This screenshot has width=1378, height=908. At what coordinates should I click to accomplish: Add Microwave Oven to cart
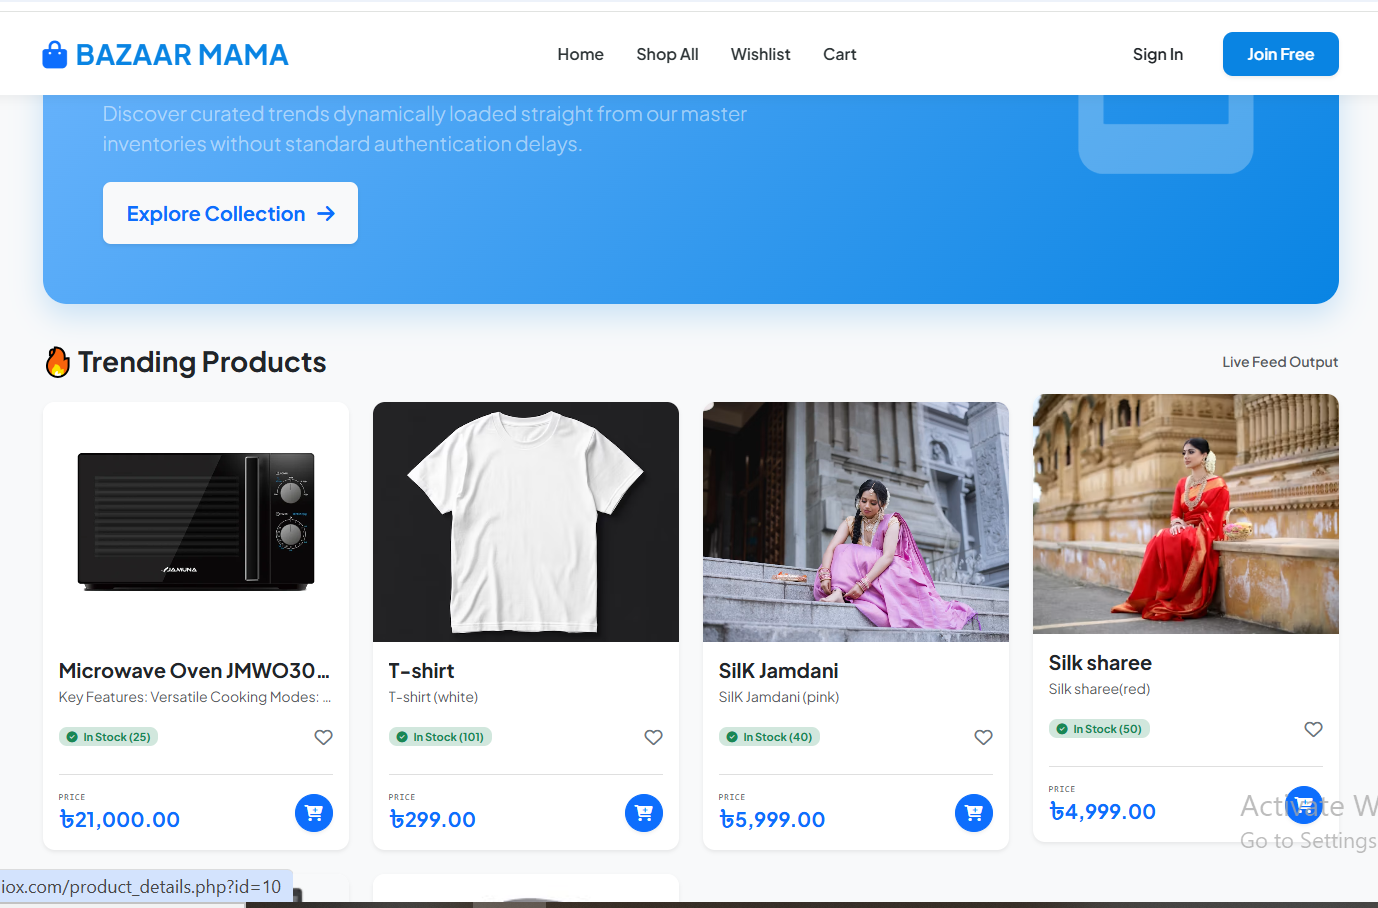(x=314, y=813)
